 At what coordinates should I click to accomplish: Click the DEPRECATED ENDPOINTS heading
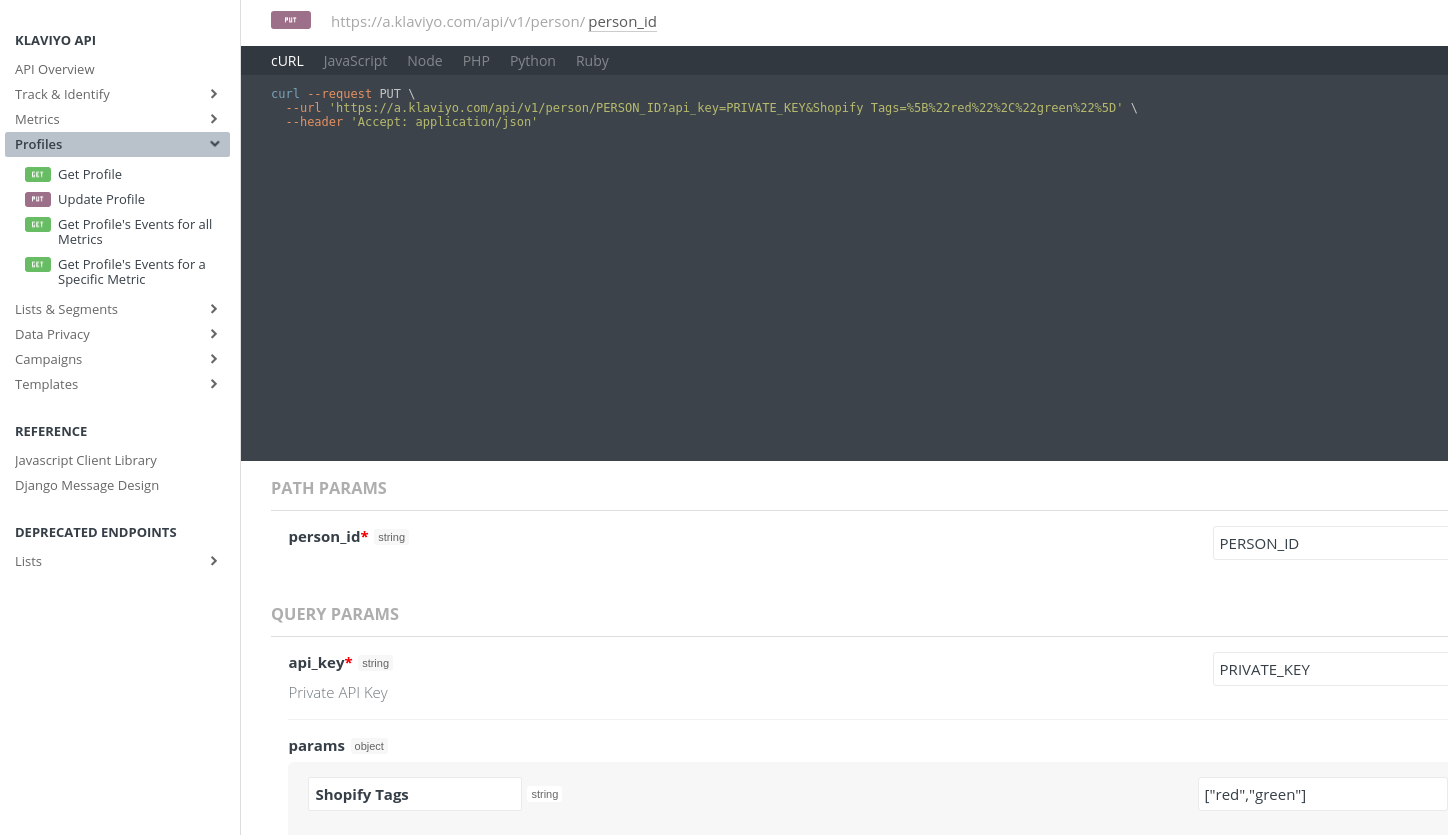pyautogui.click(x=96, y=532)
